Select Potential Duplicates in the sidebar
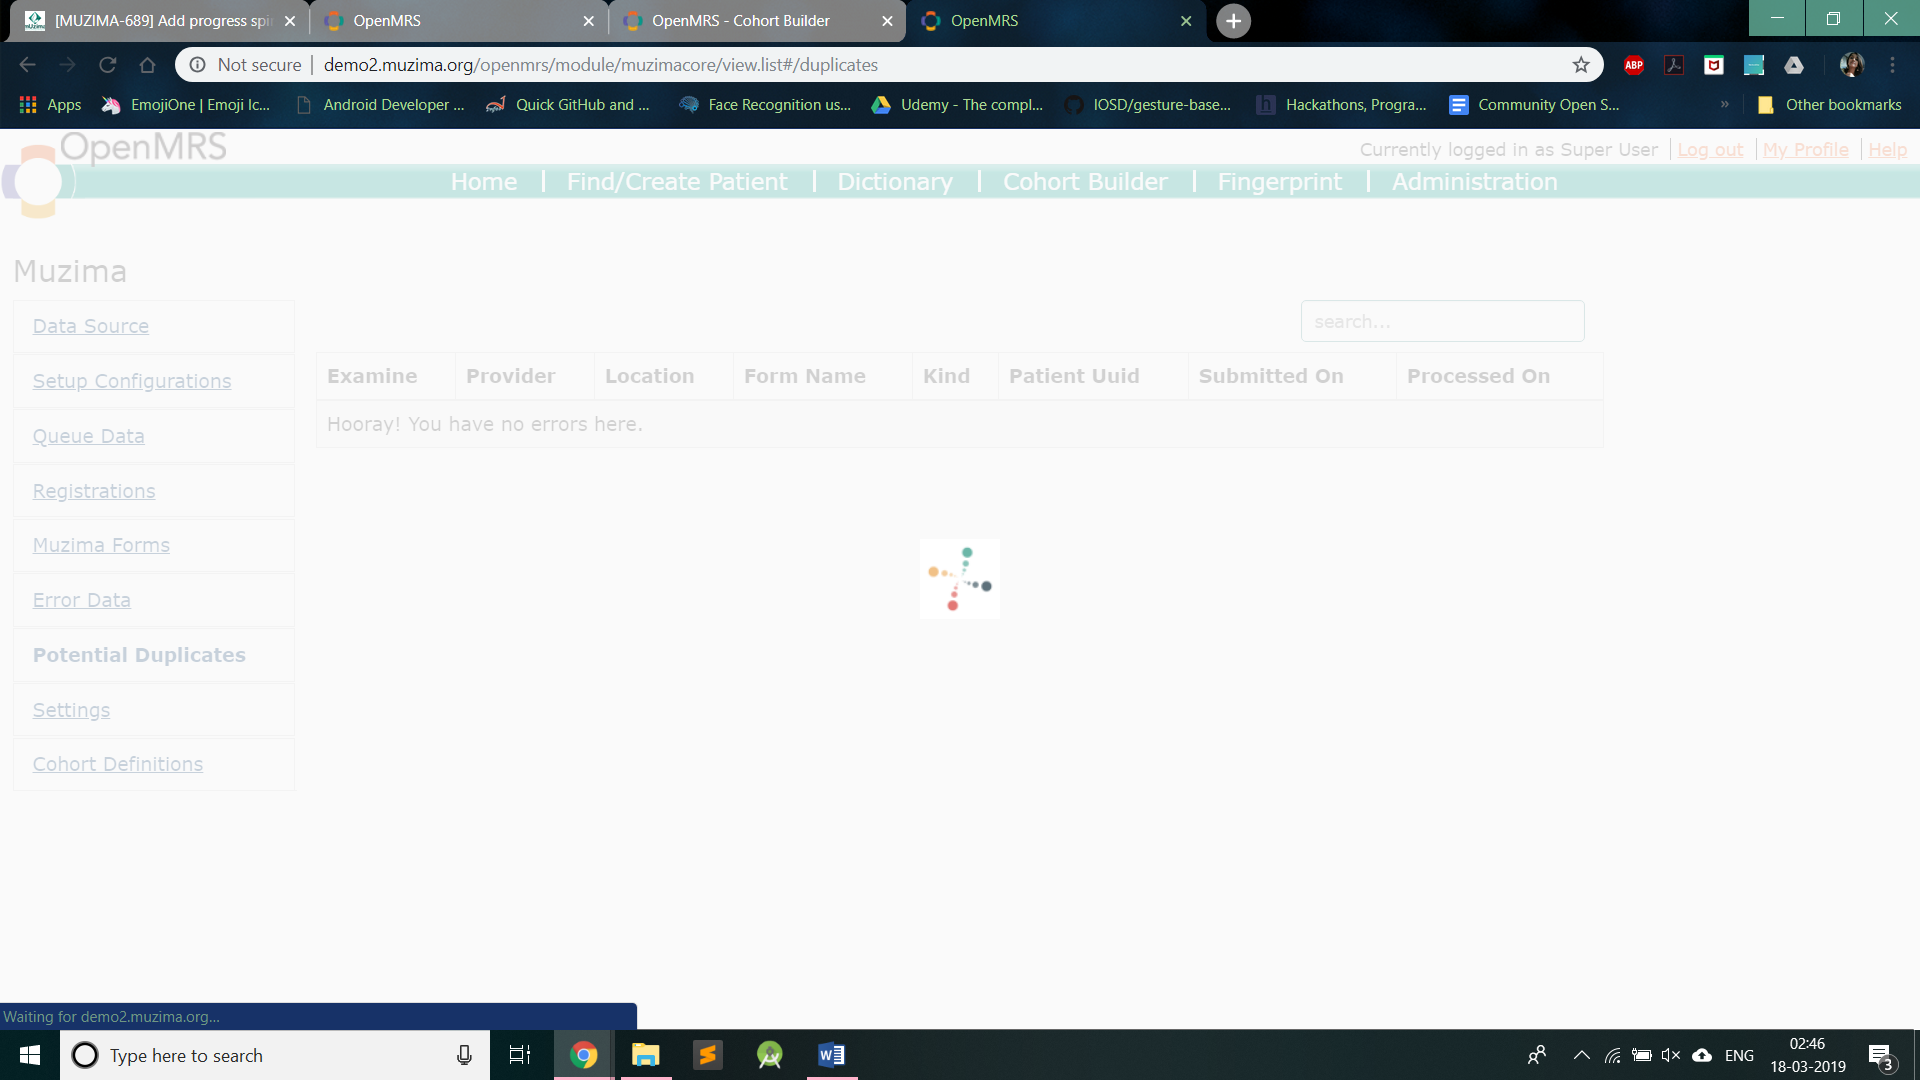Screen dimensions: 1920x1080 139,655
